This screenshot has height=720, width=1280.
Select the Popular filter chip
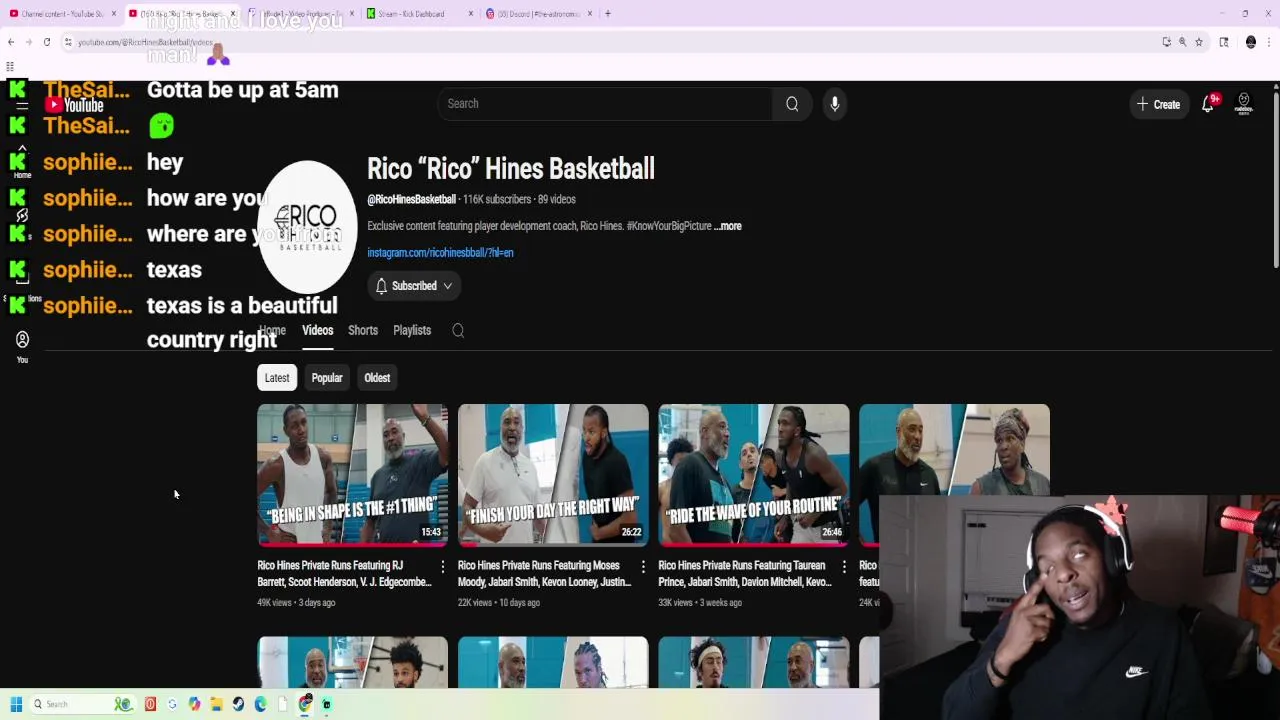click(x=327, y=378)
